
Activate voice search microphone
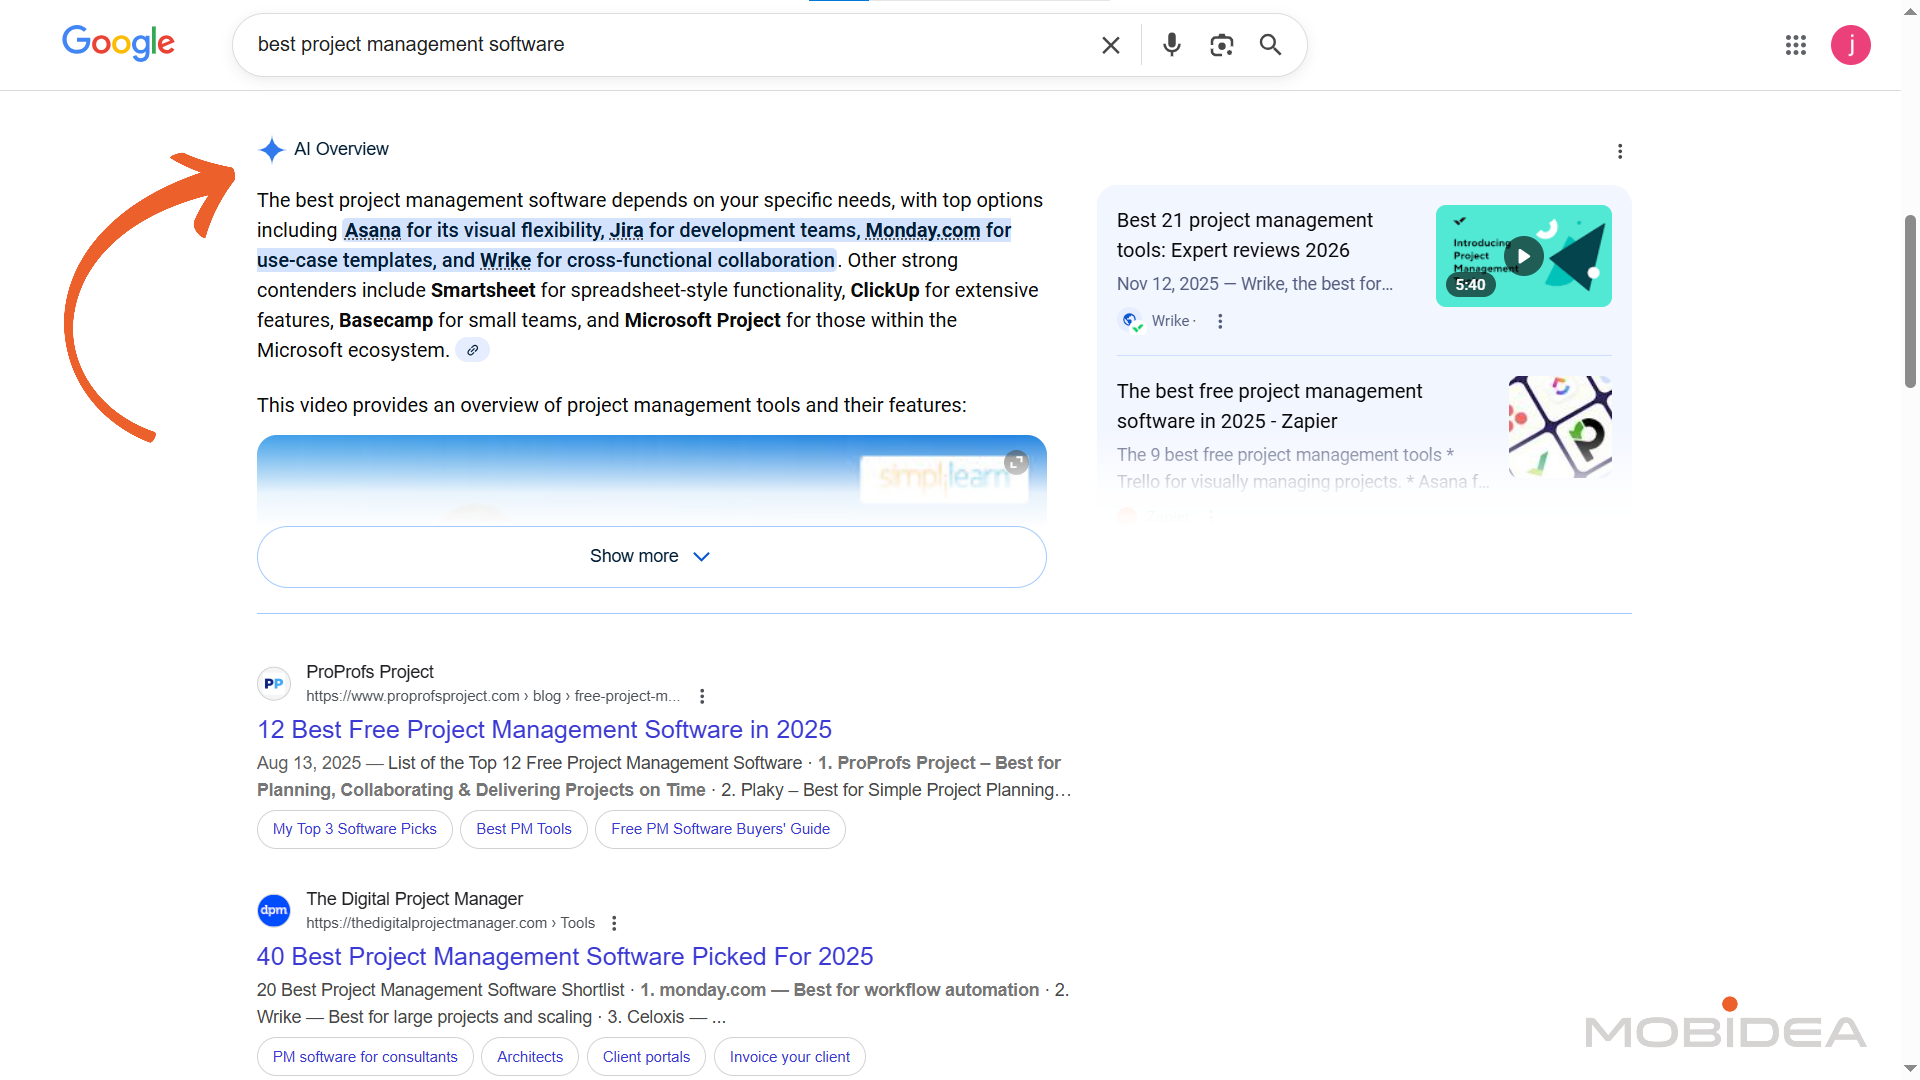click(1171, 44)
